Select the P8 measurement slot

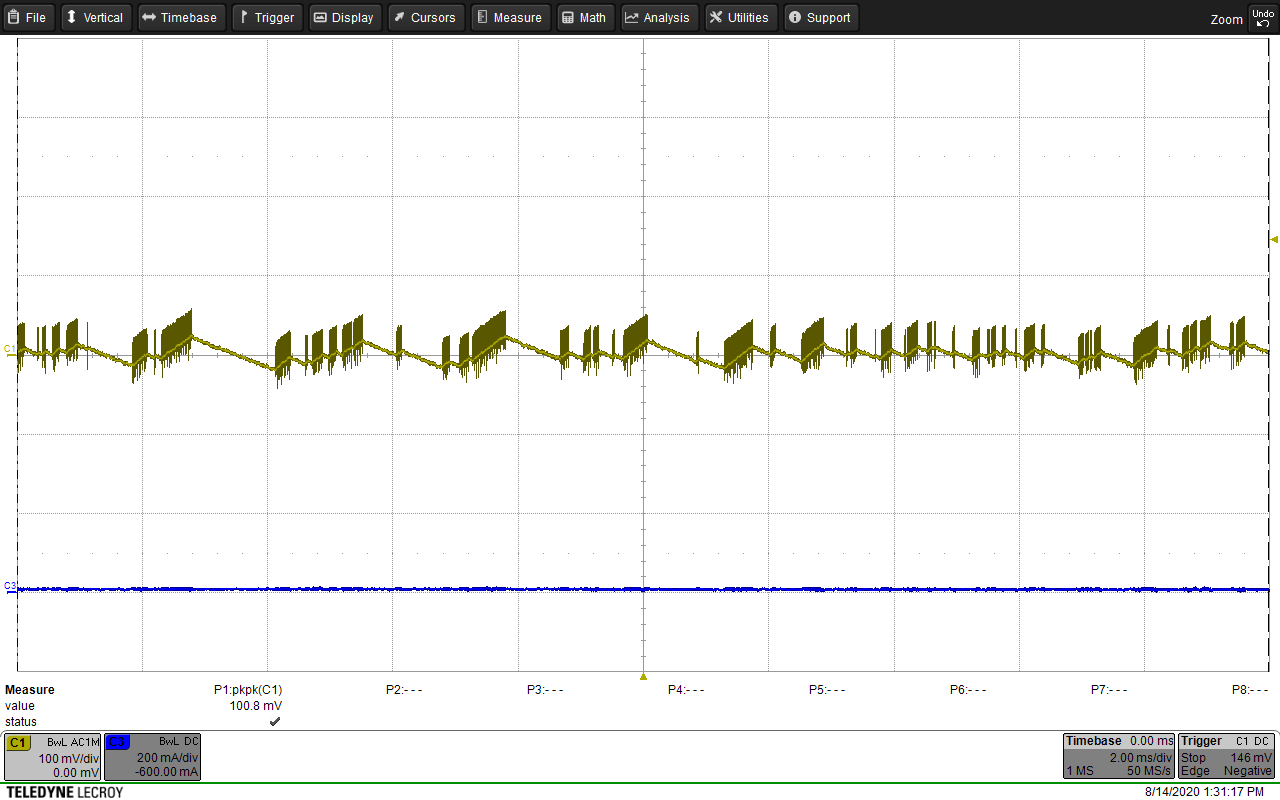[1250, 690]
